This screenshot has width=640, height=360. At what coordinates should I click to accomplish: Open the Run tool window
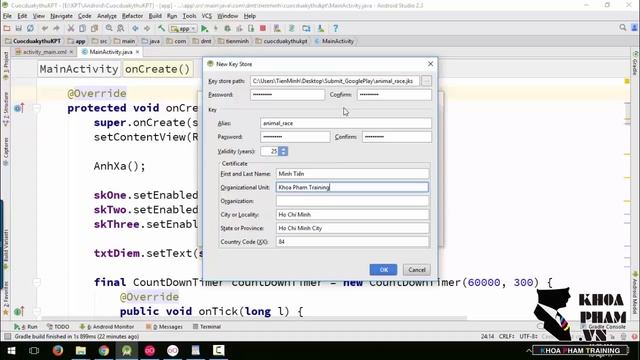coord(26,327)
